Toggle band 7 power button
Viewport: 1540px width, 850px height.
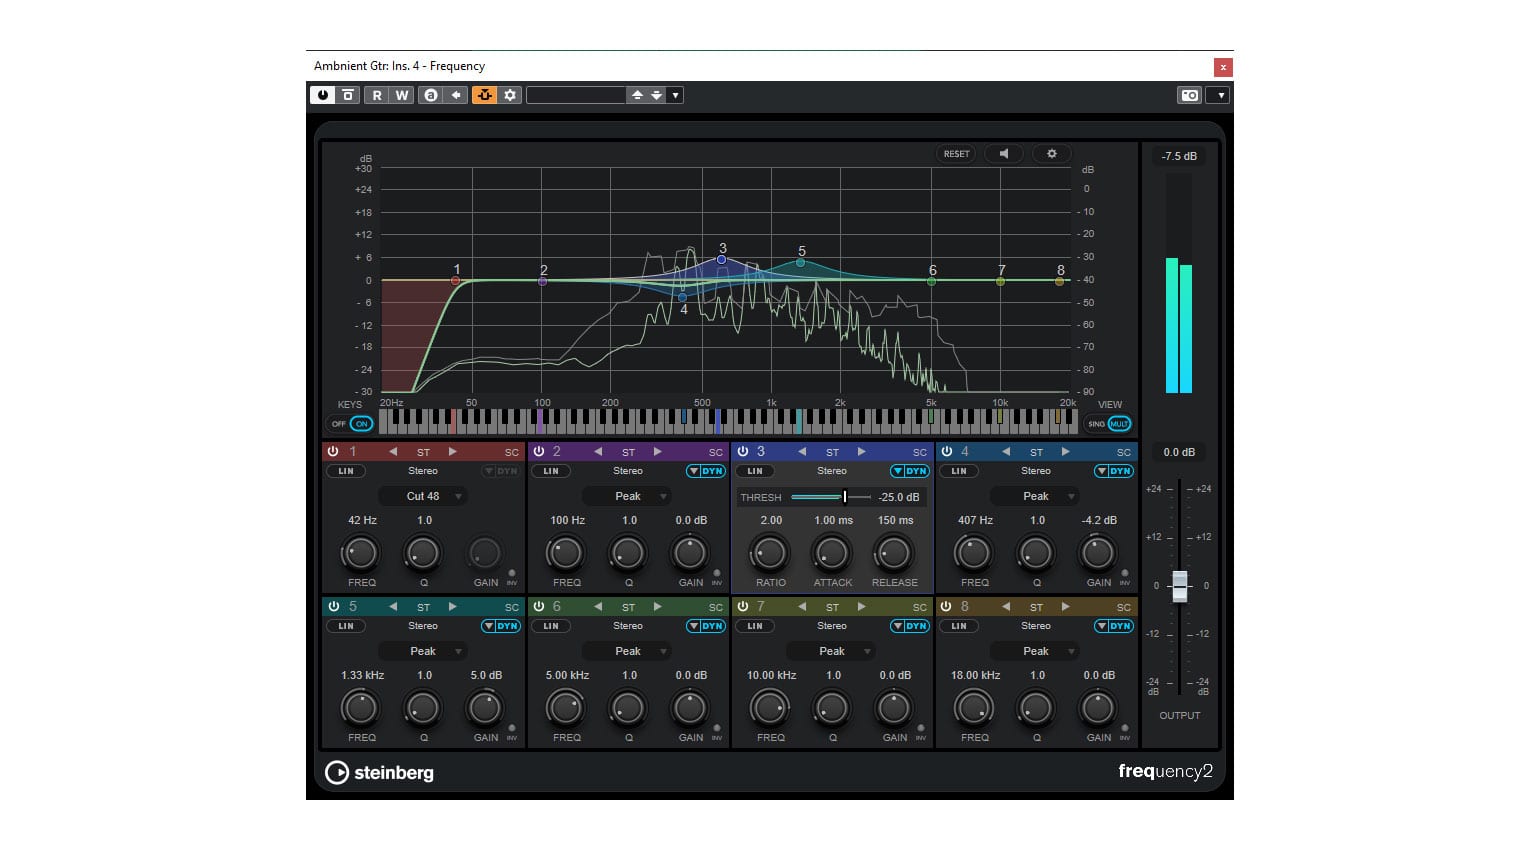[x=743, y=607]
